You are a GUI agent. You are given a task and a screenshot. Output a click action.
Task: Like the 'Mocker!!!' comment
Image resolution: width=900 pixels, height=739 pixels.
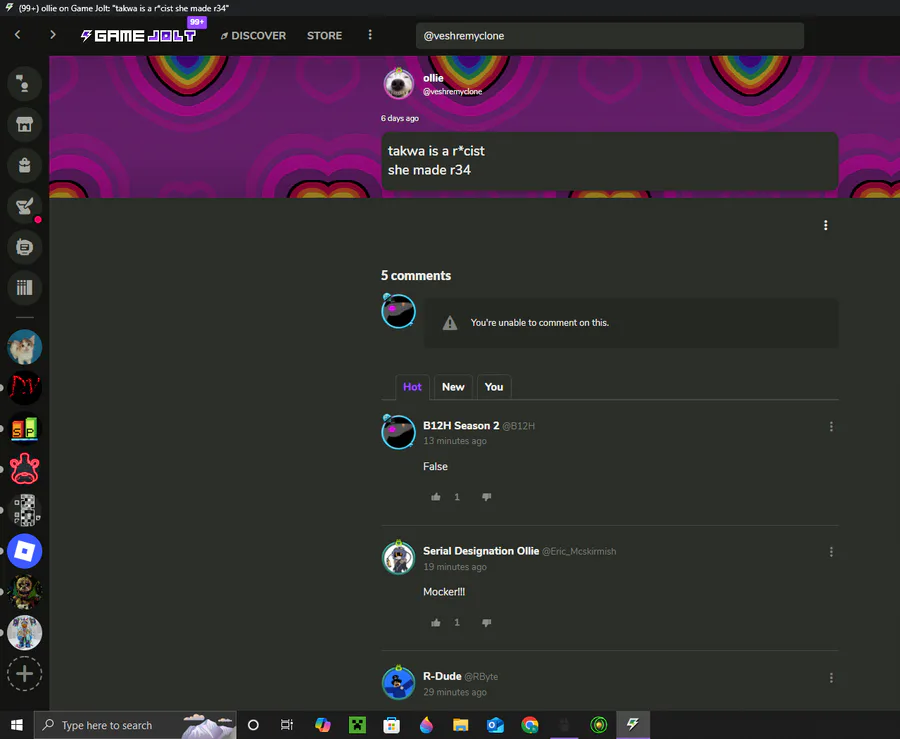[x=436, y=623]
